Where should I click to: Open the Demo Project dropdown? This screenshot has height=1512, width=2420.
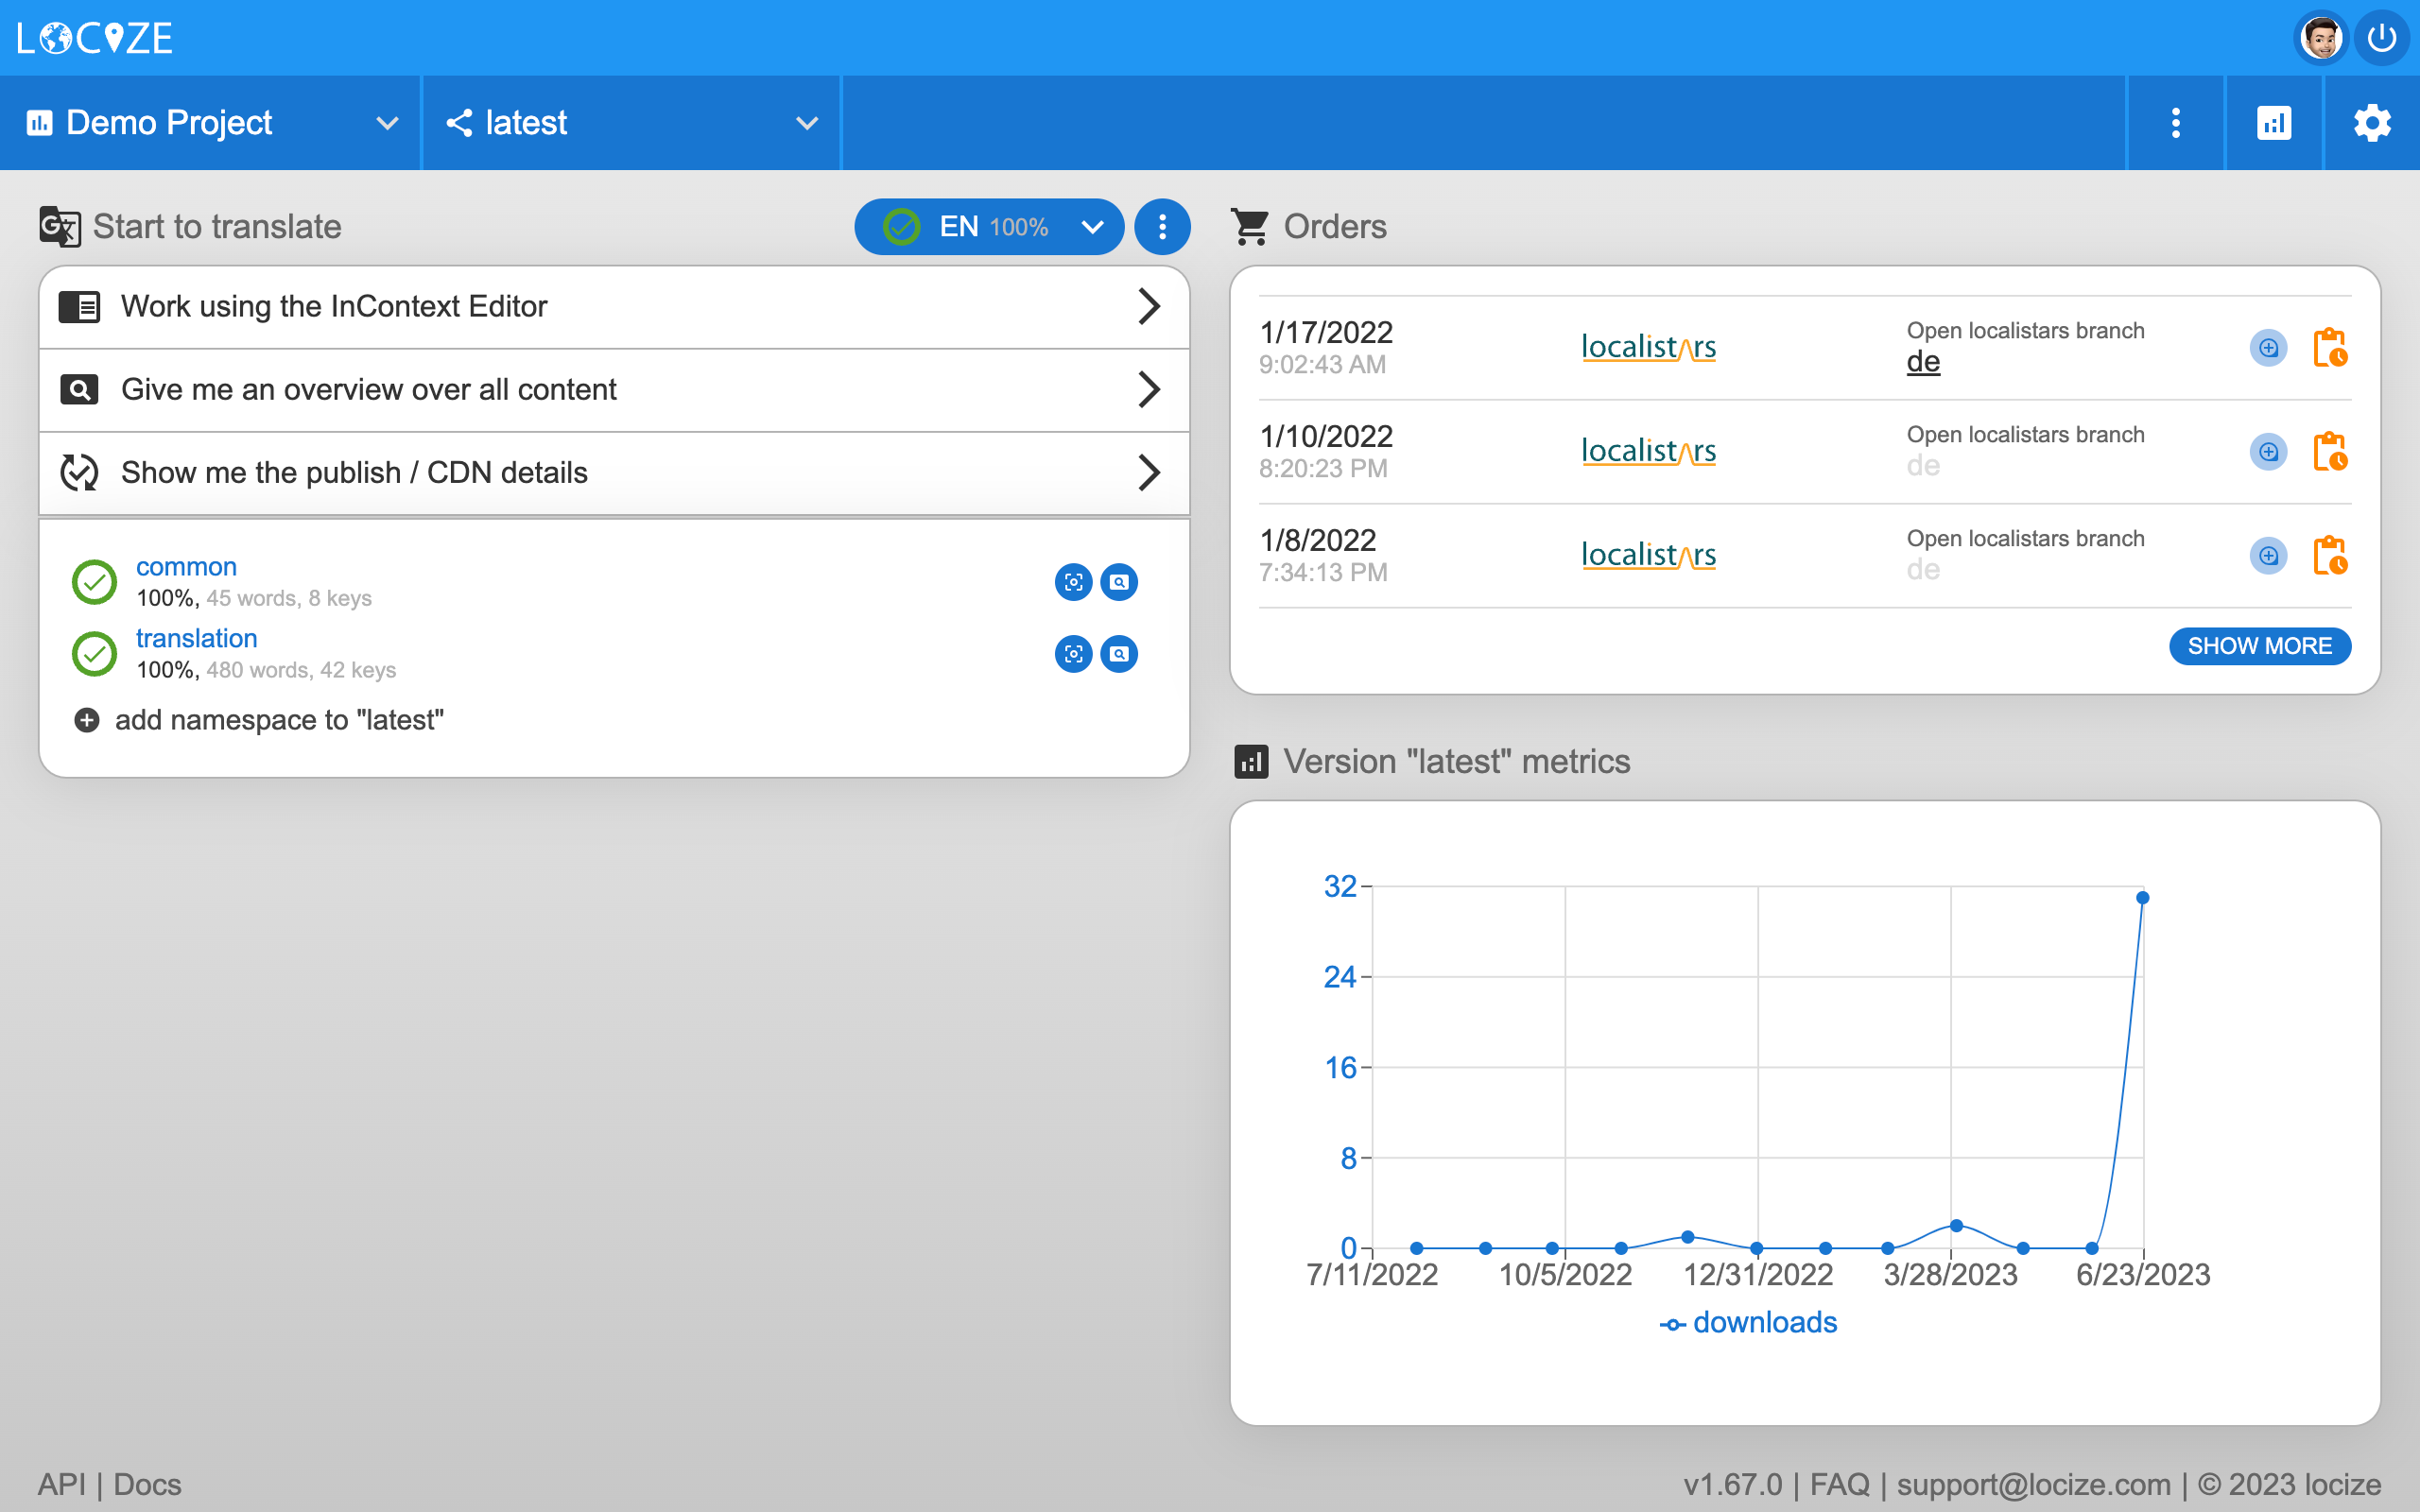(x=388, y=122)
